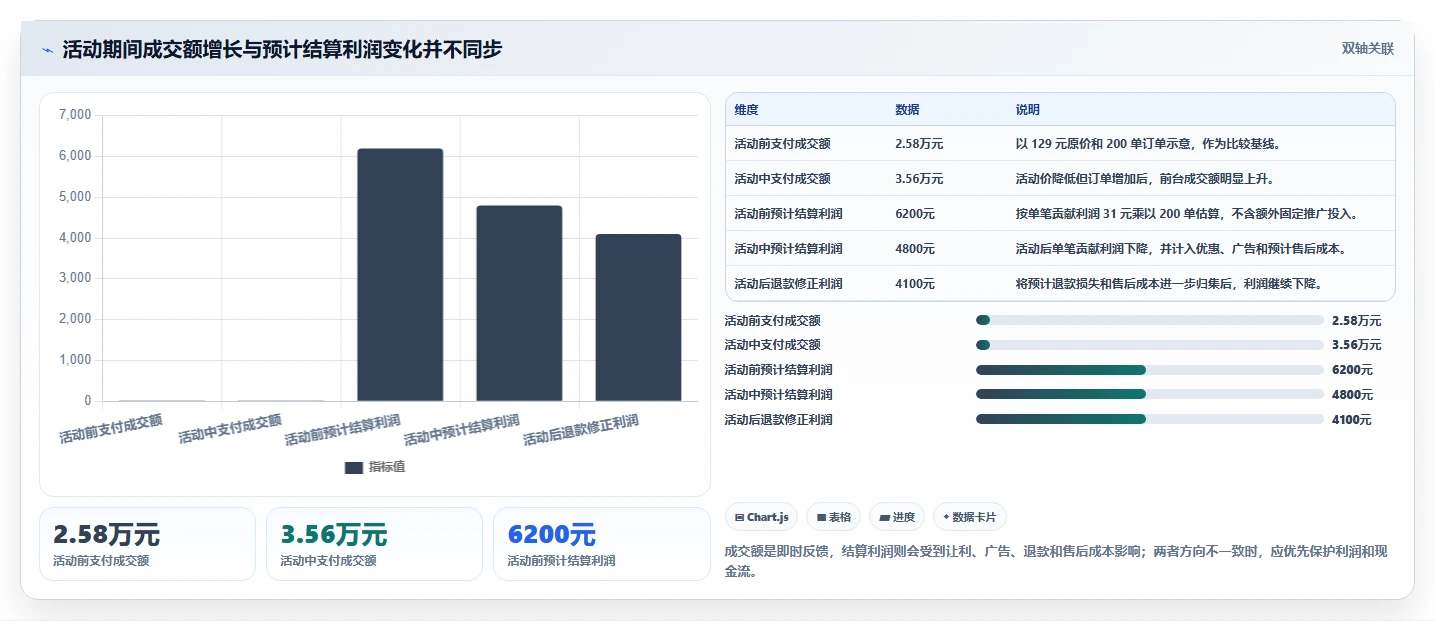Select table cell 4100元

click(915, 284)
